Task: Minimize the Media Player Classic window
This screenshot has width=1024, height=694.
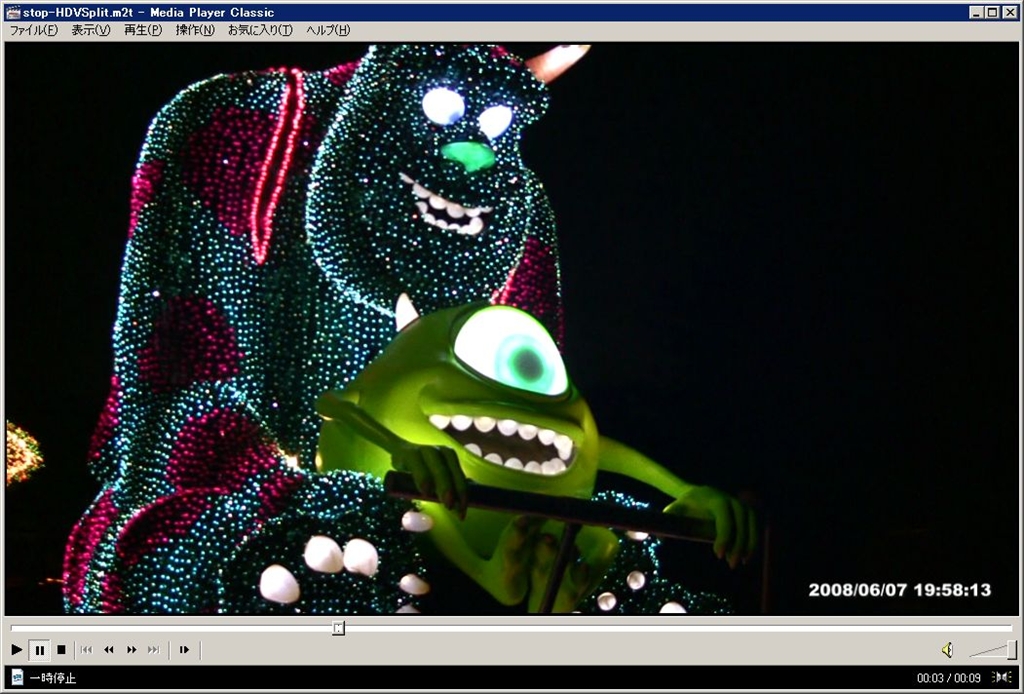Action: click(x=976, y=12)
